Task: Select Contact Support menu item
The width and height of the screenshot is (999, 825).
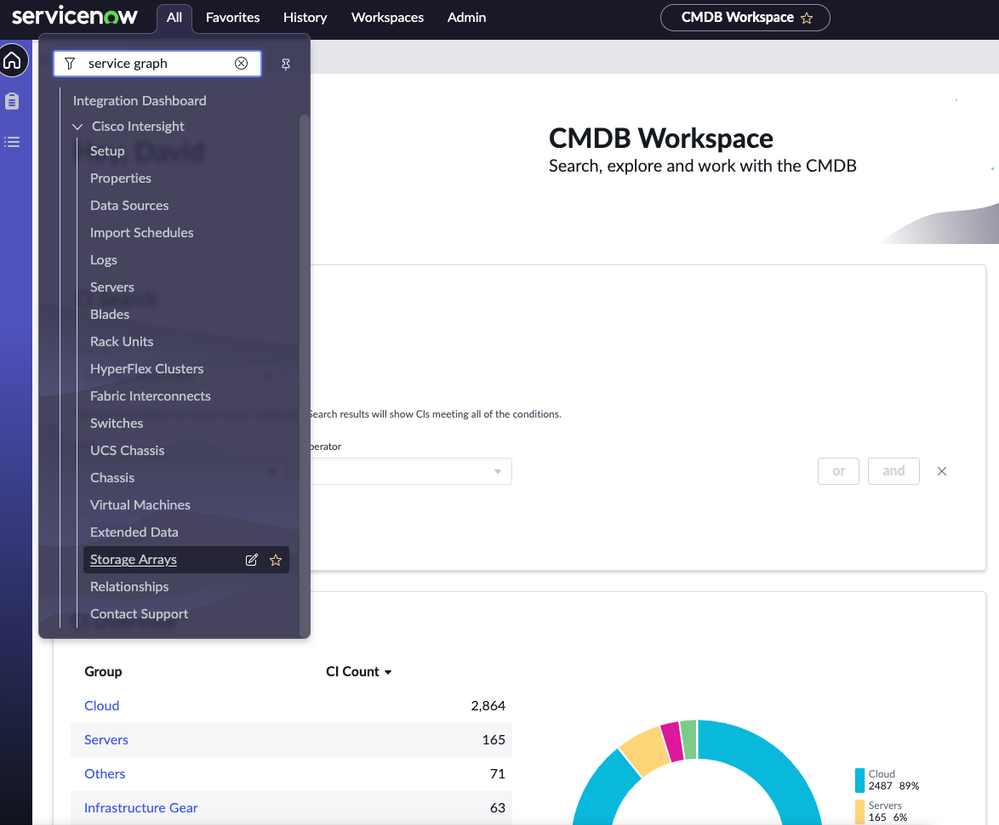Action: (139, 614)
